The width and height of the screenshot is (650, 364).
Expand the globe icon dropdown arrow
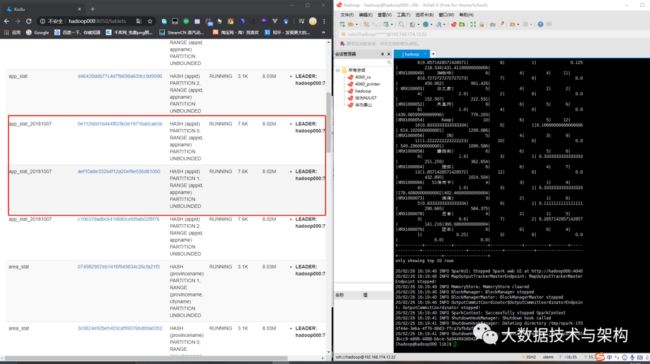pyautogui.click(x=431, y=25)
